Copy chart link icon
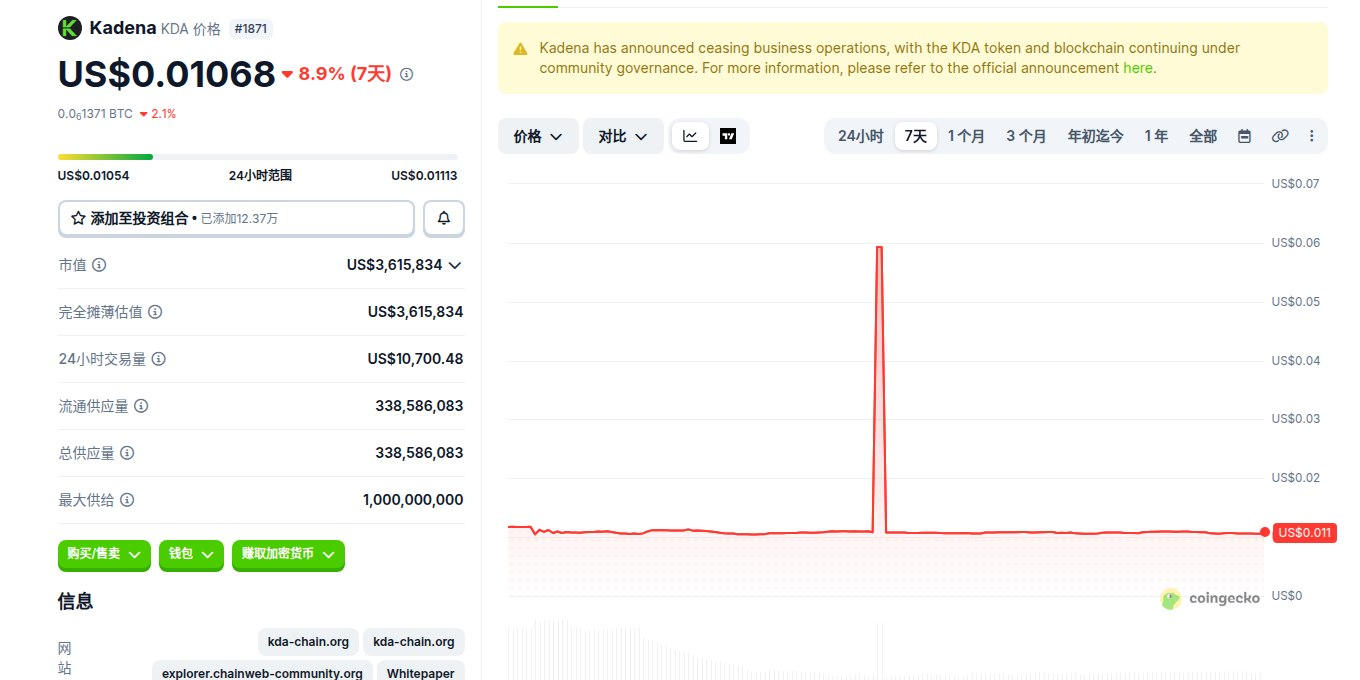The width and height of the screenshot is (1360, 680). tap(1280, 136)
